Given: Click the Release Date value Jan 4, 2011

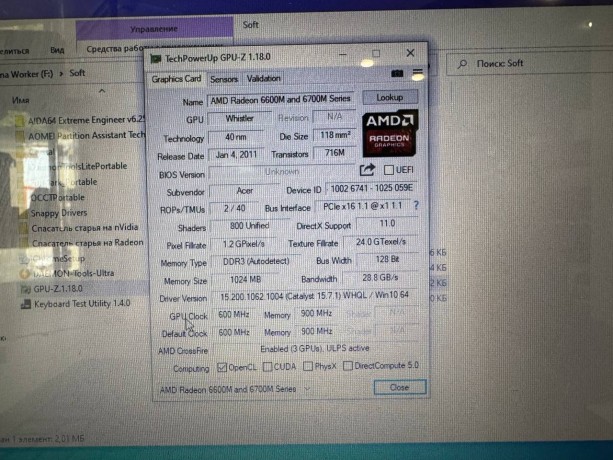Looking at the screenshot, I should point(236,155).
